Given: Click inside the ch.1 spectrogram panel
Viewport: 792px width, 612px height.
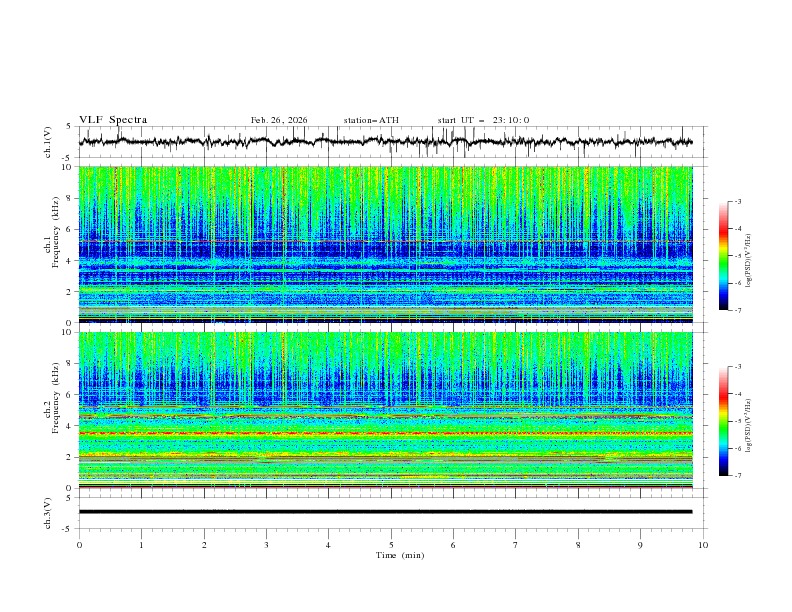Looking at the screenshot, I should click(386, 244).
